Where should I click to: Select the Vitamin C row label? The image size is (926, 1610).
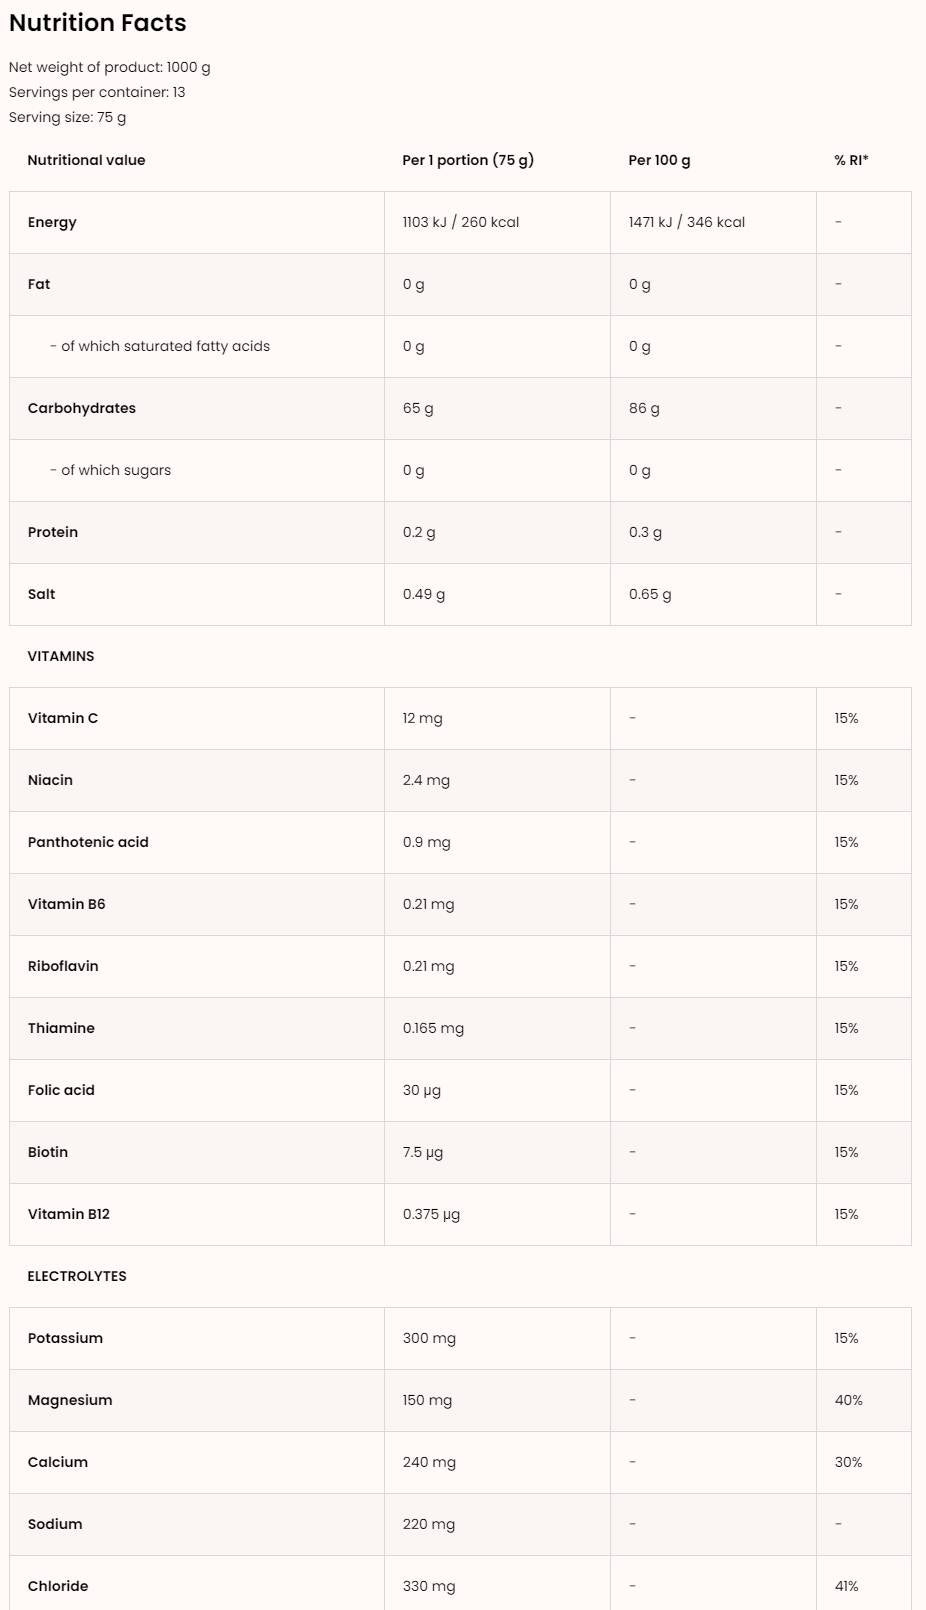point(63,718)
